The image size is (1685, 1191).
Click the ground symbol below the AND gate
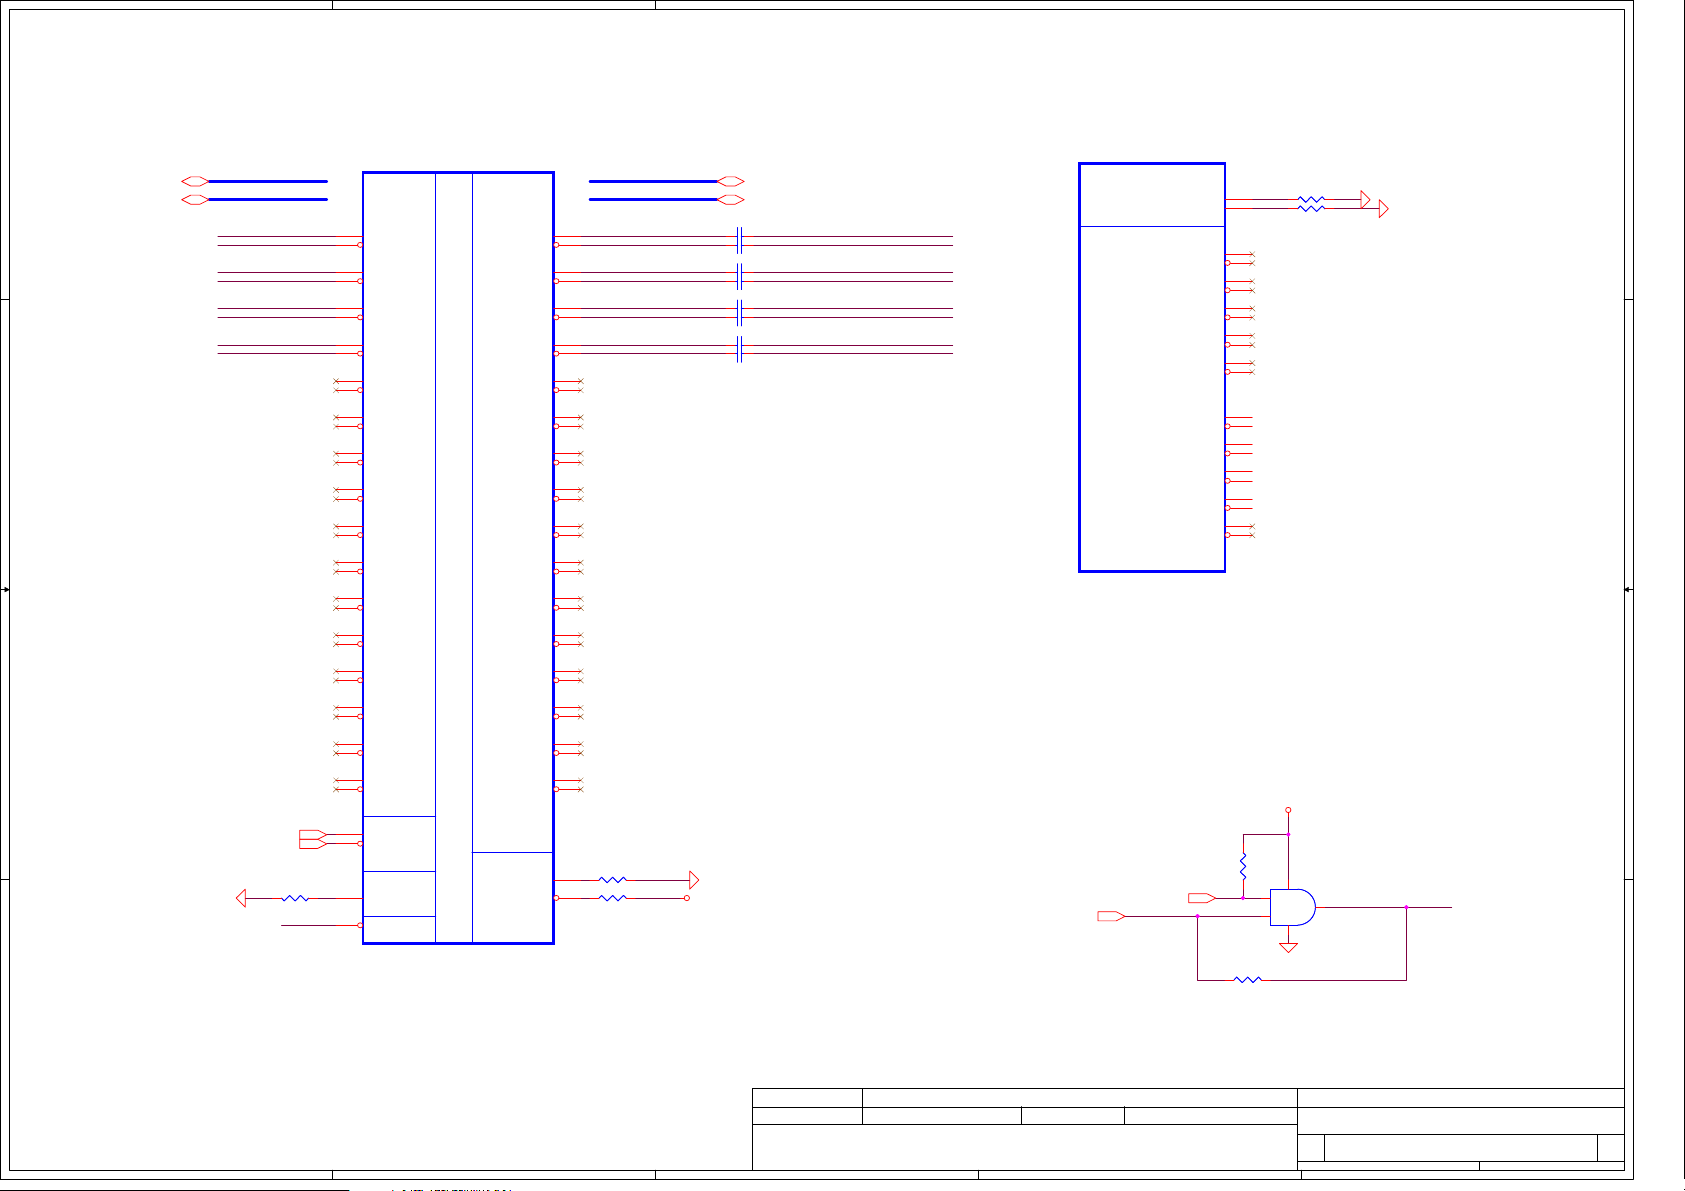click(1288, 946)
